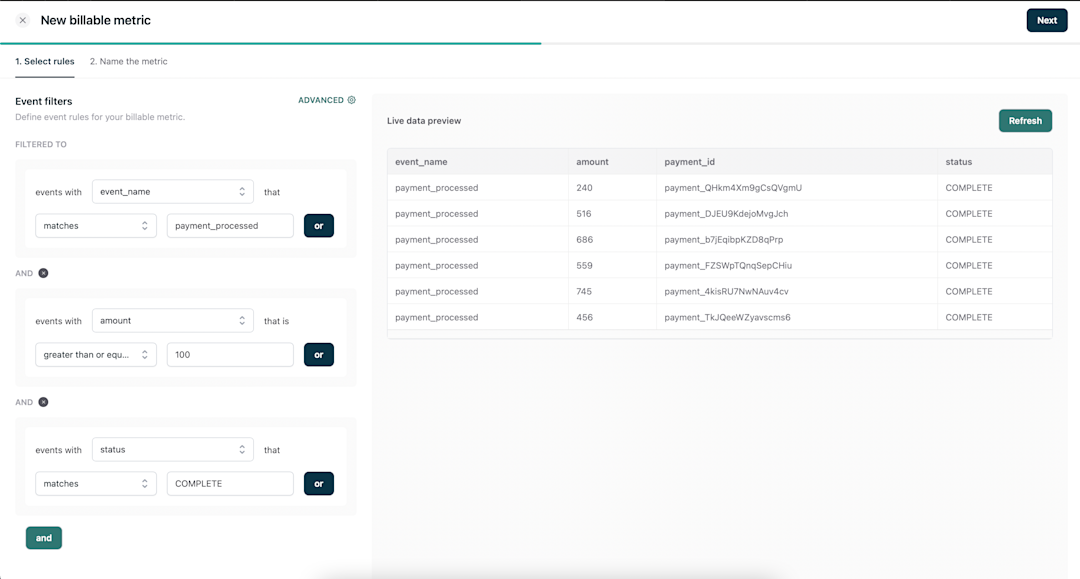
Task: Click the Event filters heading
Action: pos(43,101)
